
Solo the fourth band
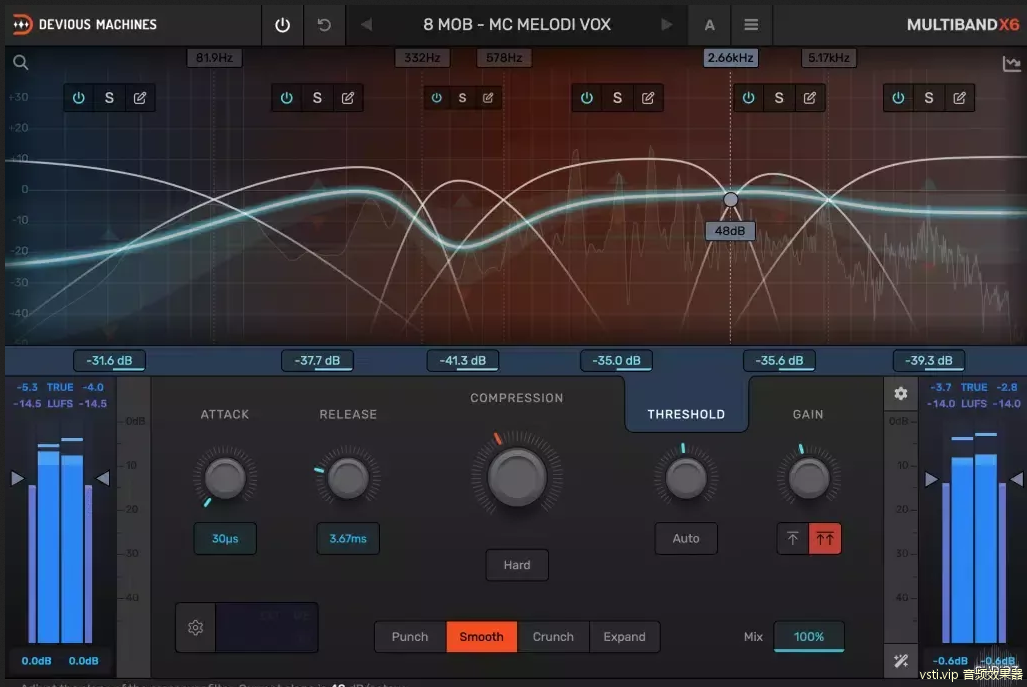click(617, 98)
